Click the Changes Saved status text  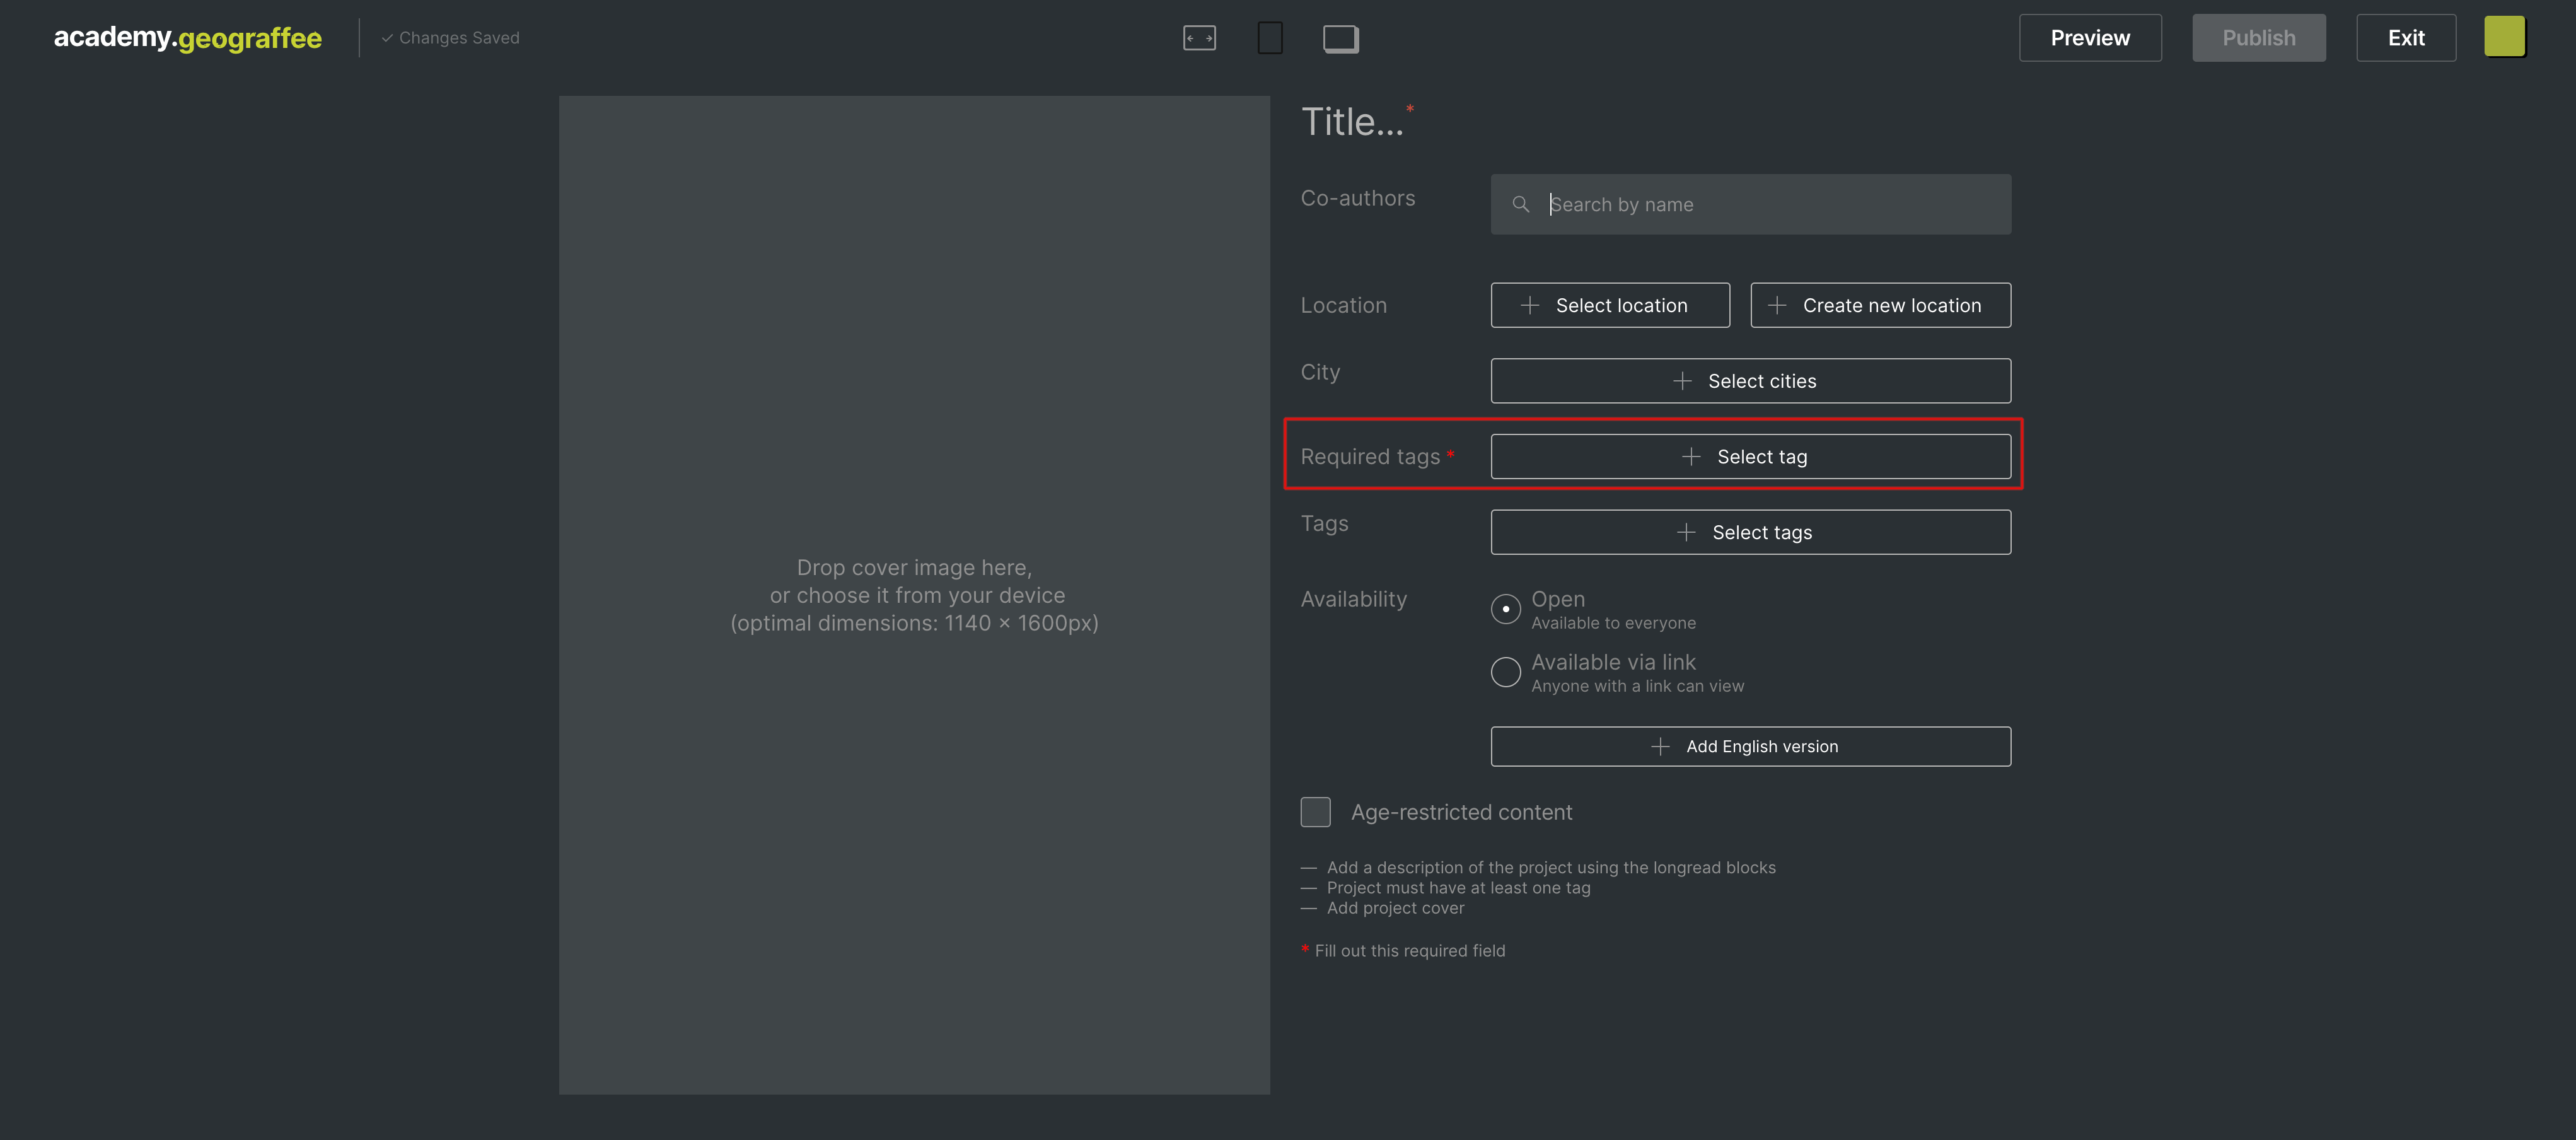pyautogui.click(x=450, y=38)
